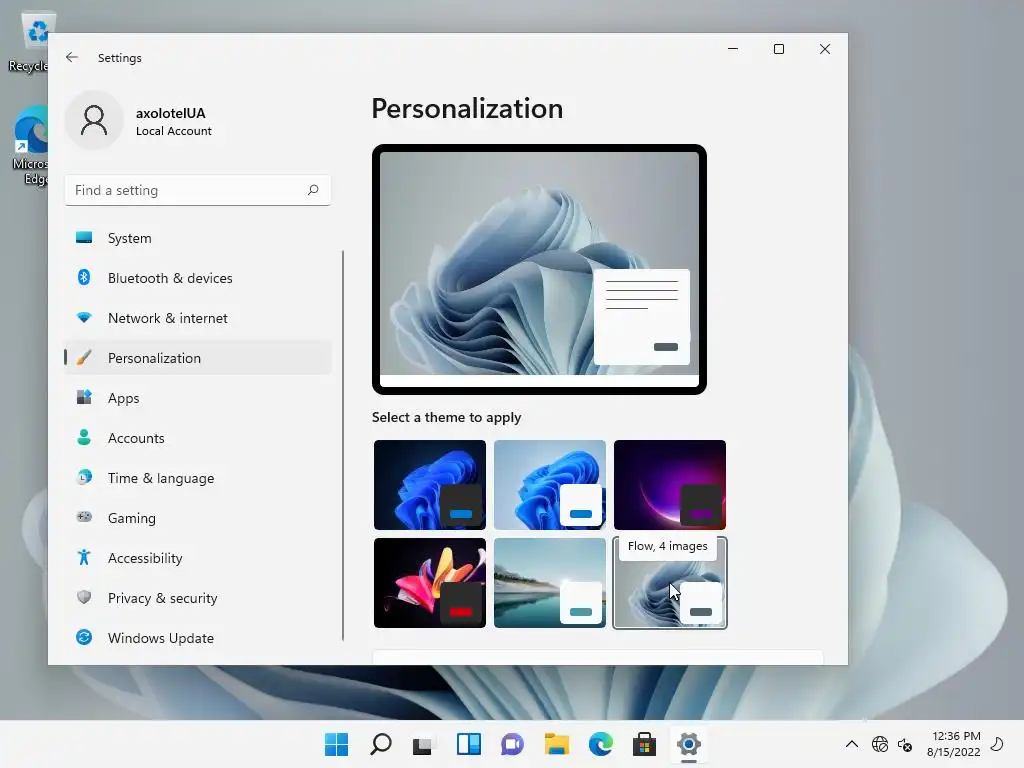Open Widgets from taskbar
This screenshot has width=1024, height=768.
tap(469, 744)
